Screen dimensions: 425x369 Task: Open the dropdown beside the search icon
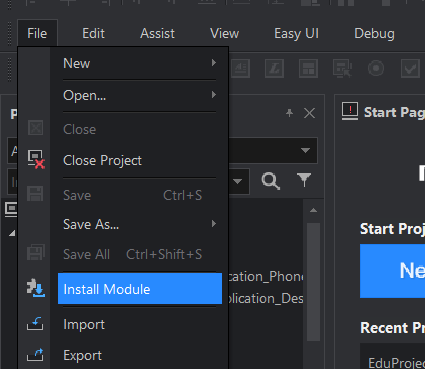[237, 181]
